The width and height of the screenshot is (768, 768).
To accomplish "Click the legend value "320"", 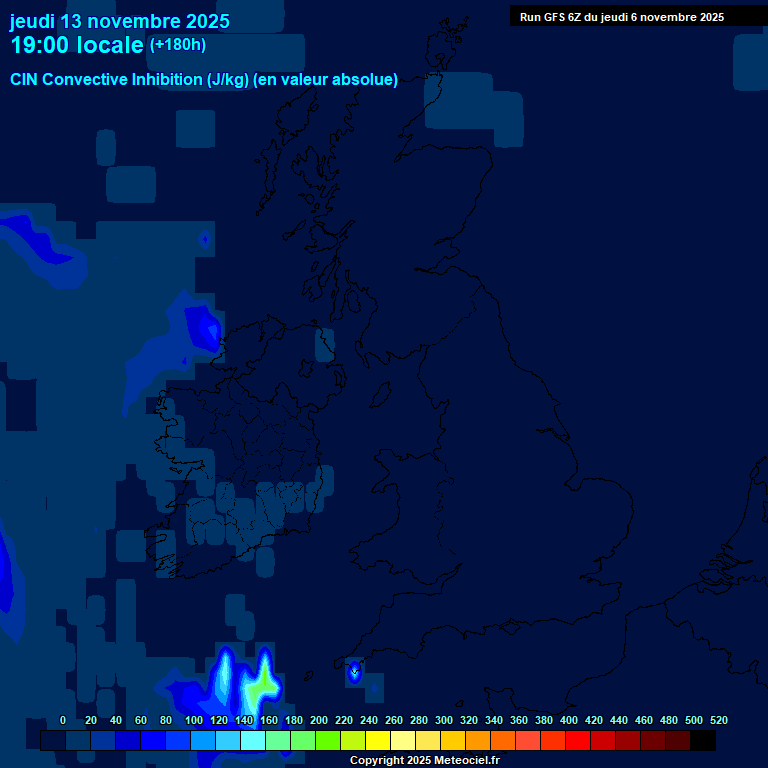I will pyautogui.click(x=468, y=720).
